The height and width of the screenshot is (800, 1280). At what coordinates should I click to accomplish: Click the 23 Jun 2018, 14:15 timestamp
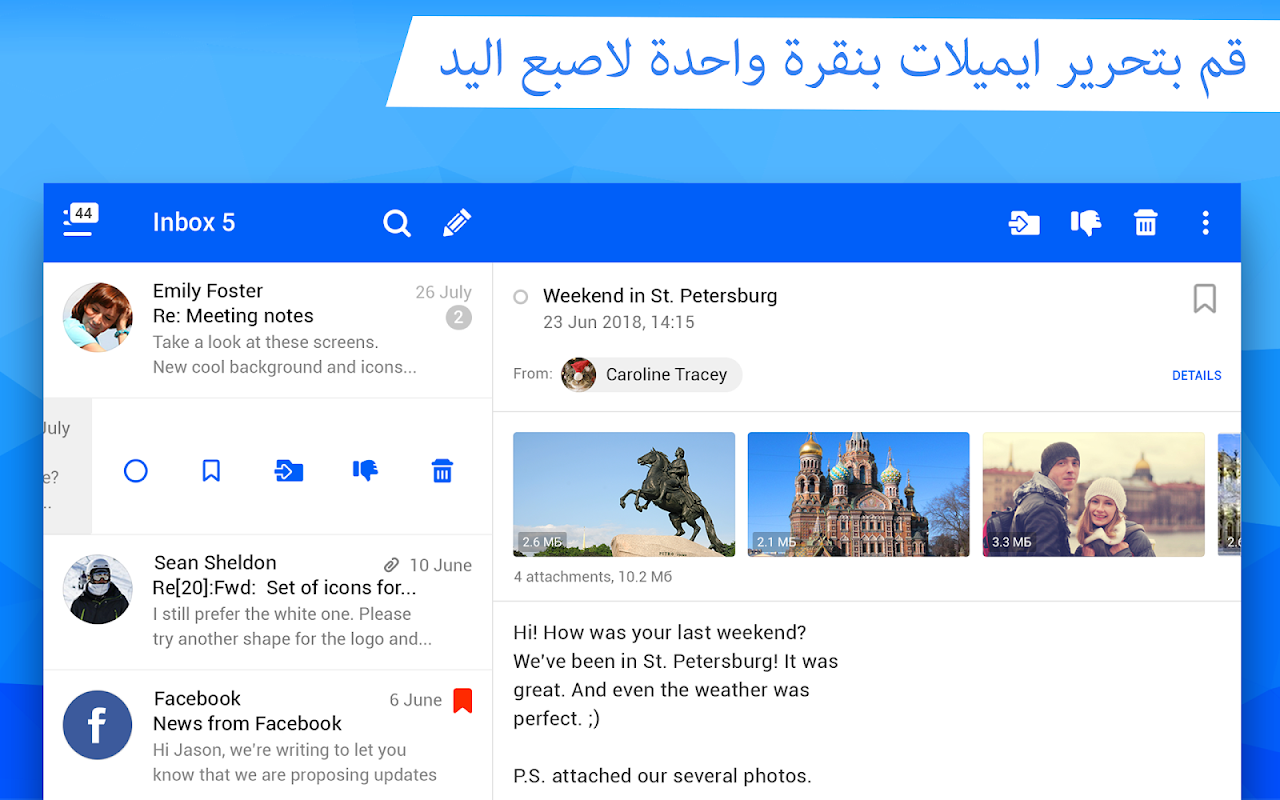click(x=619, y=322)
